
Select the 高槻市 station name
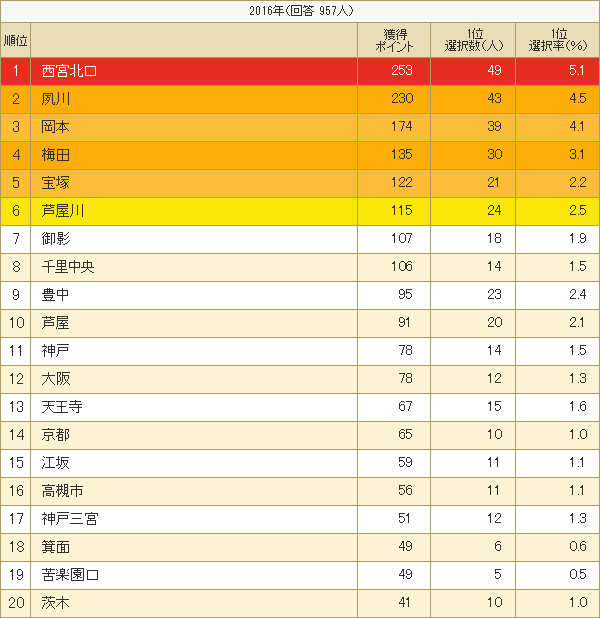click(62, 491)
